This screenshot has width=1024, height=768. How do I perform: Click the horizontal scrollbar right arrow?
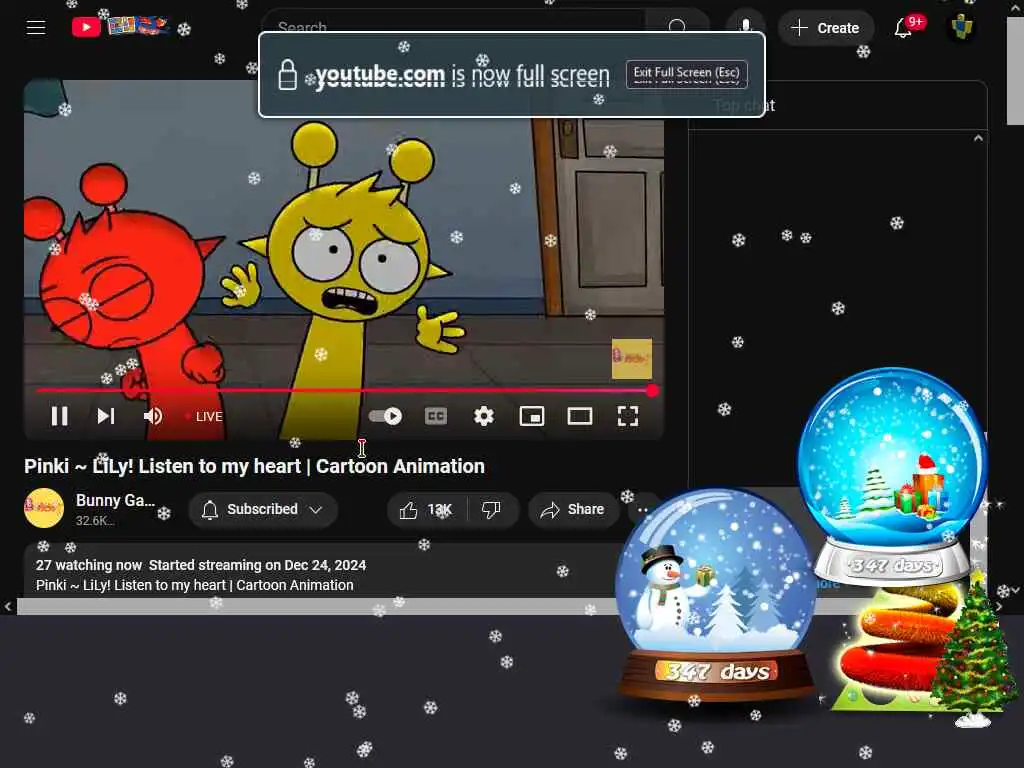(x=999, y=607)
